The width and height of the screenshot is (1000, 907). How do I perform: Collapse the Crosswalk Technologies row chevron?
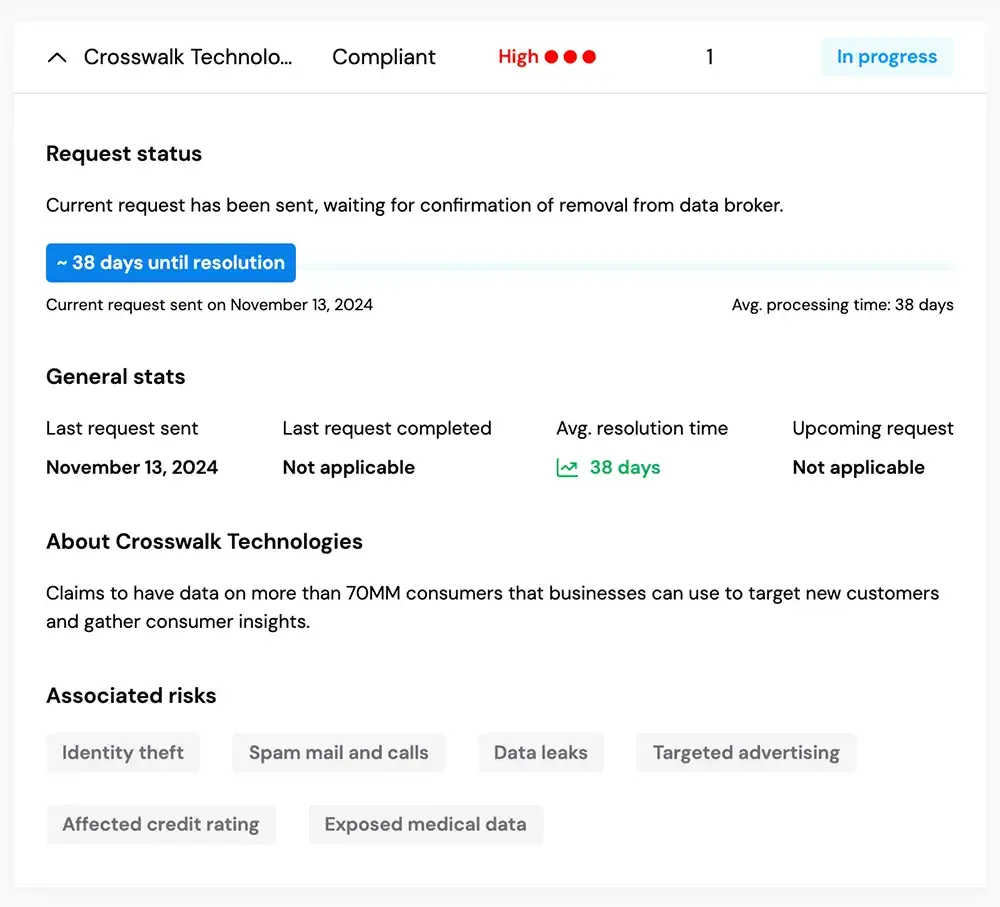click(x=57, y=57)
